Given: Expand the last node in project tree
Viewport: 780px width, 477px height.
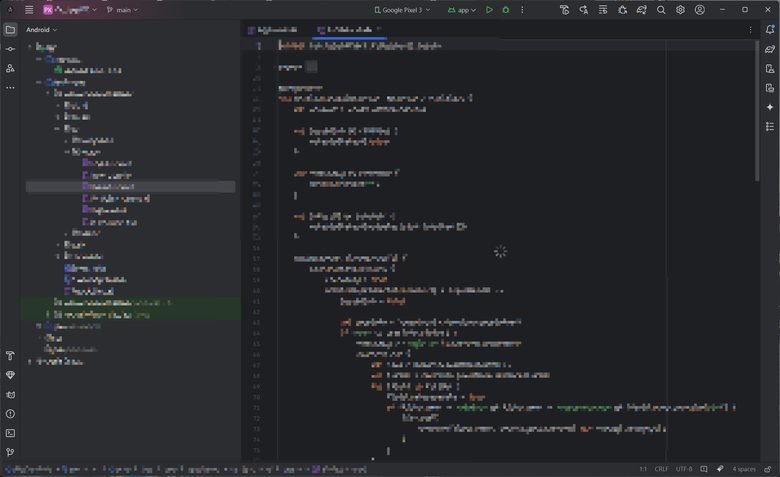Looking at the screenshot, I should point(30,362).
